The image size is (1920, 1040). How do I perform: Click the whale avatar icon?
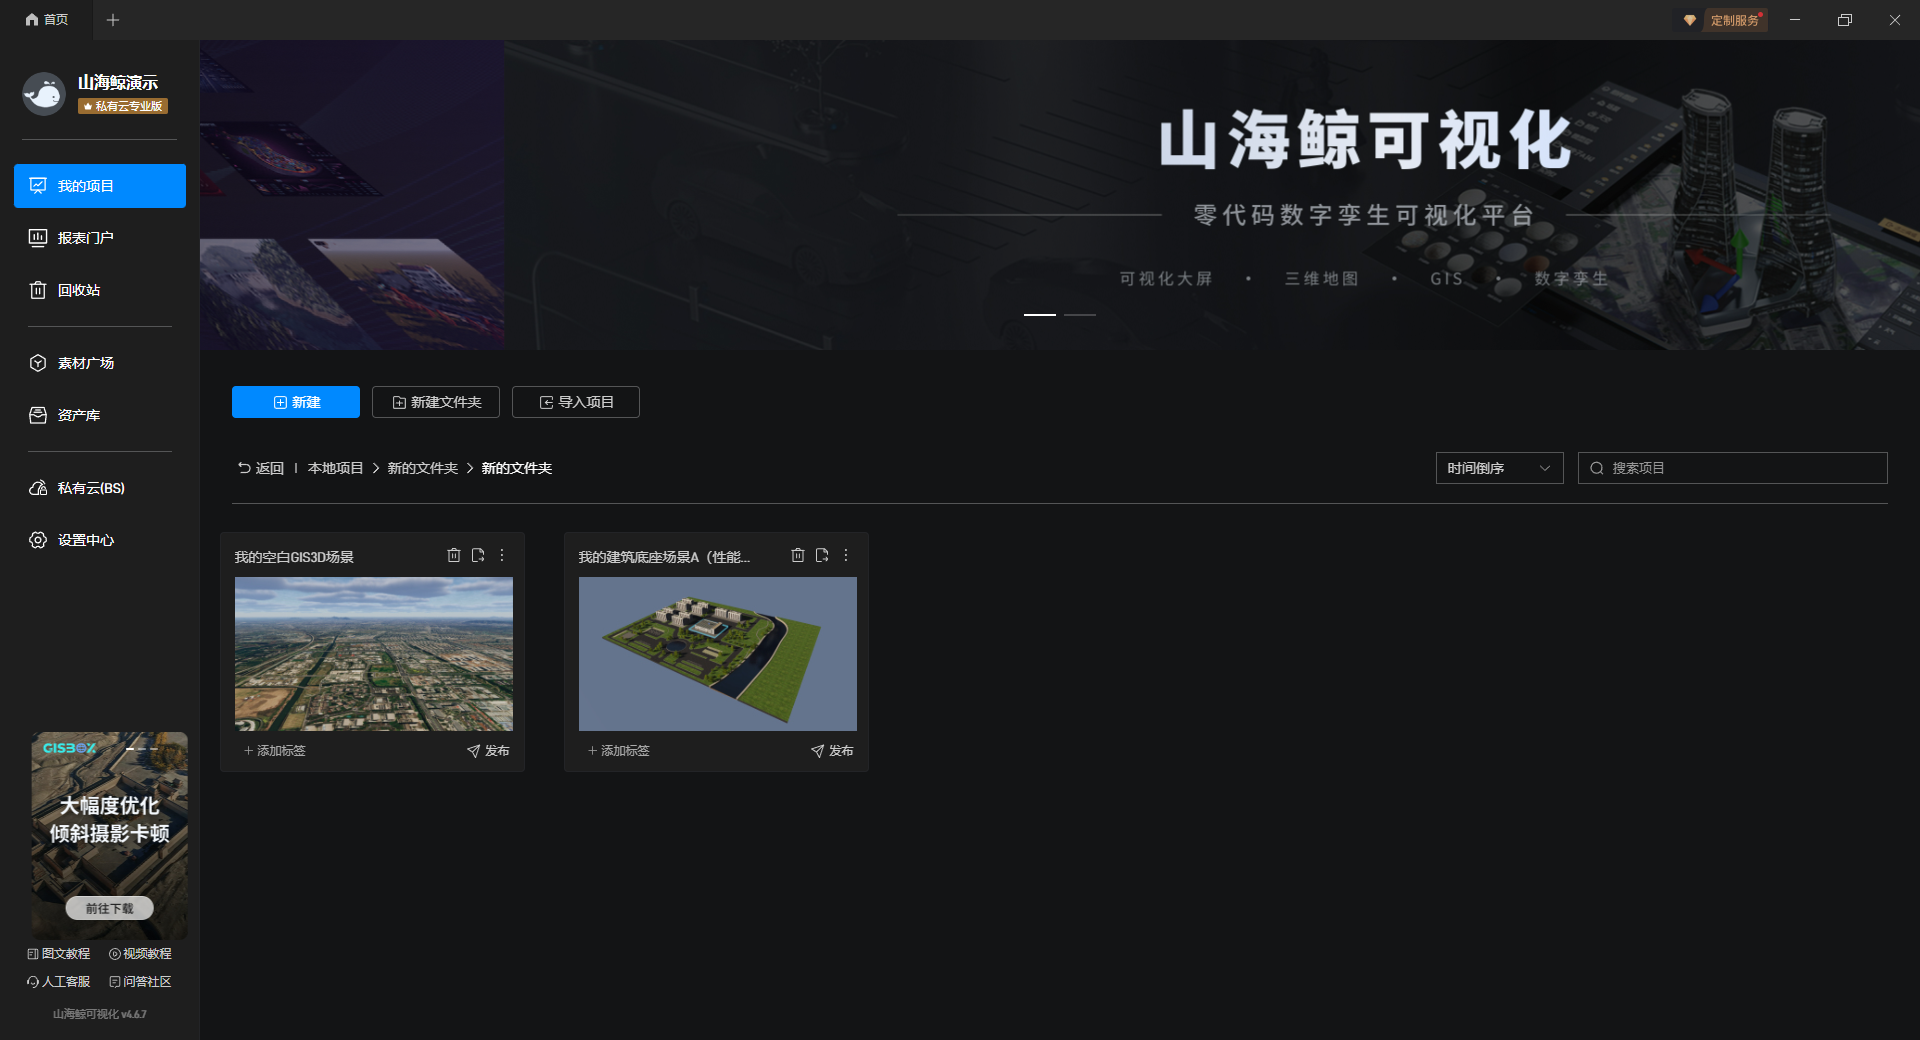coord(44,94)
